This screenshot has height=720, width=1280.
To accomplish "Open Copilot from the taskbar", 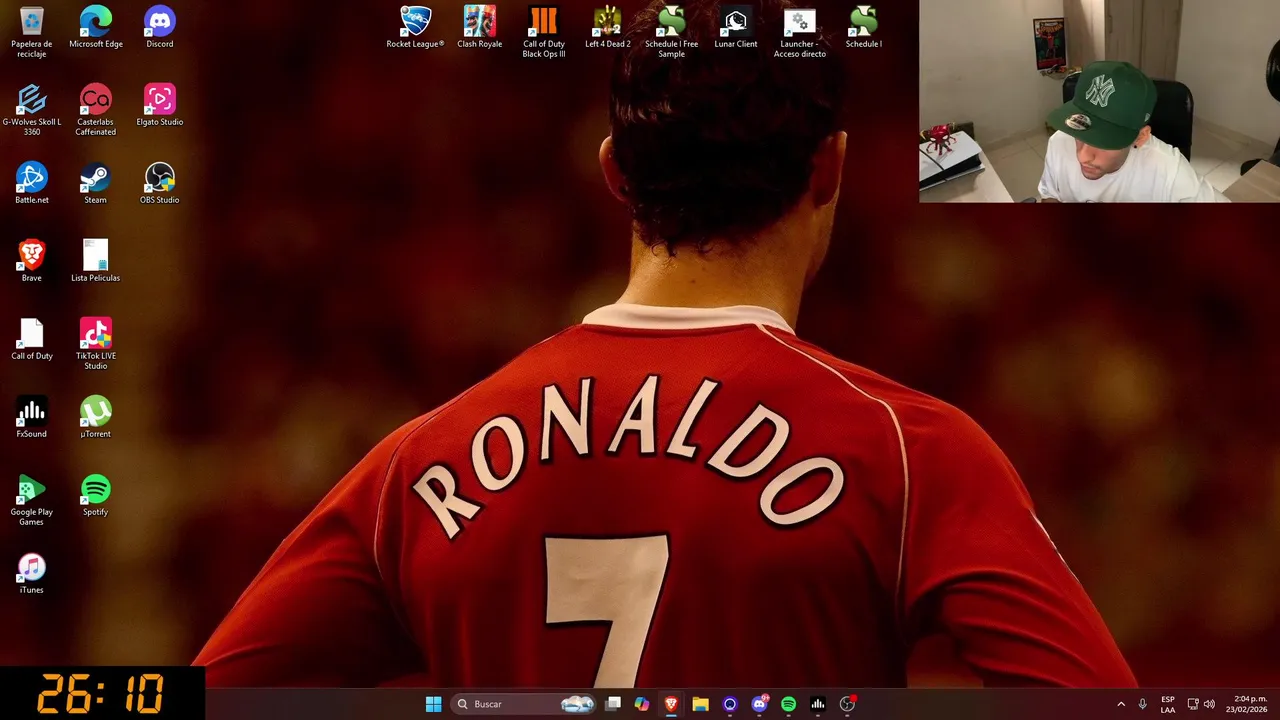I will [x=642, y=704].
